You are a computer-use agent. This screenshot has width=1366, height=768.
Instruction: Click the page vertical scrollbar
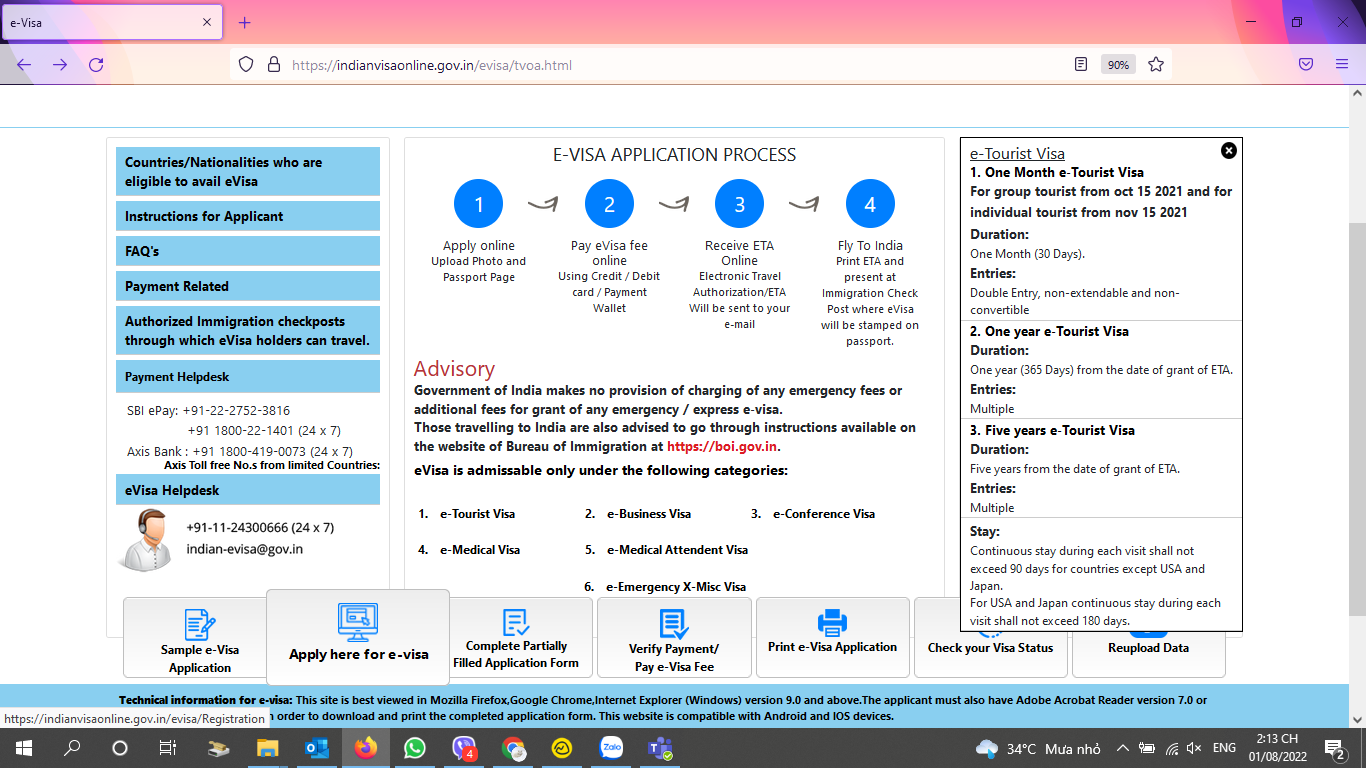coord(1358,420)
